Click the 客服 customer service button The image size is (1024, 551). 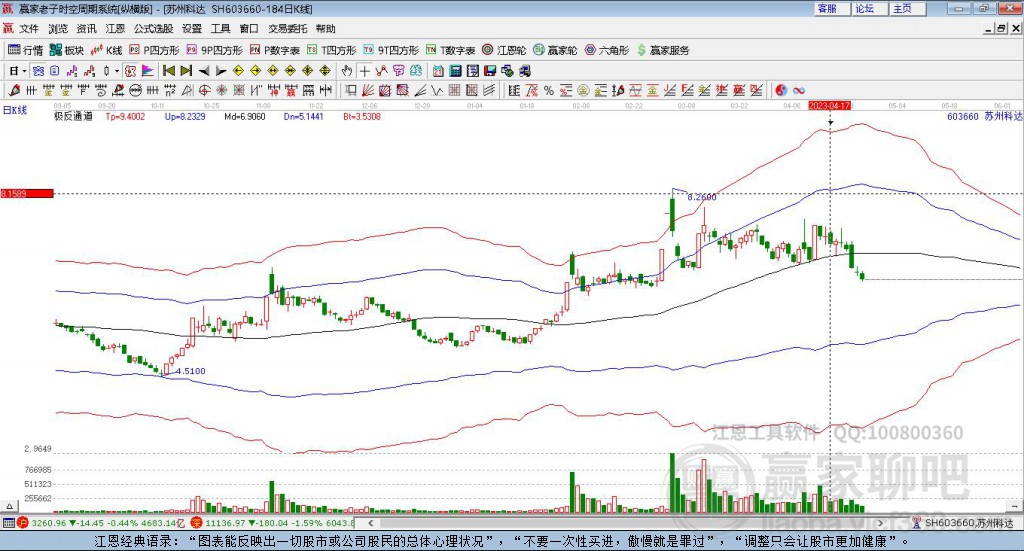(x=831, y=8)
